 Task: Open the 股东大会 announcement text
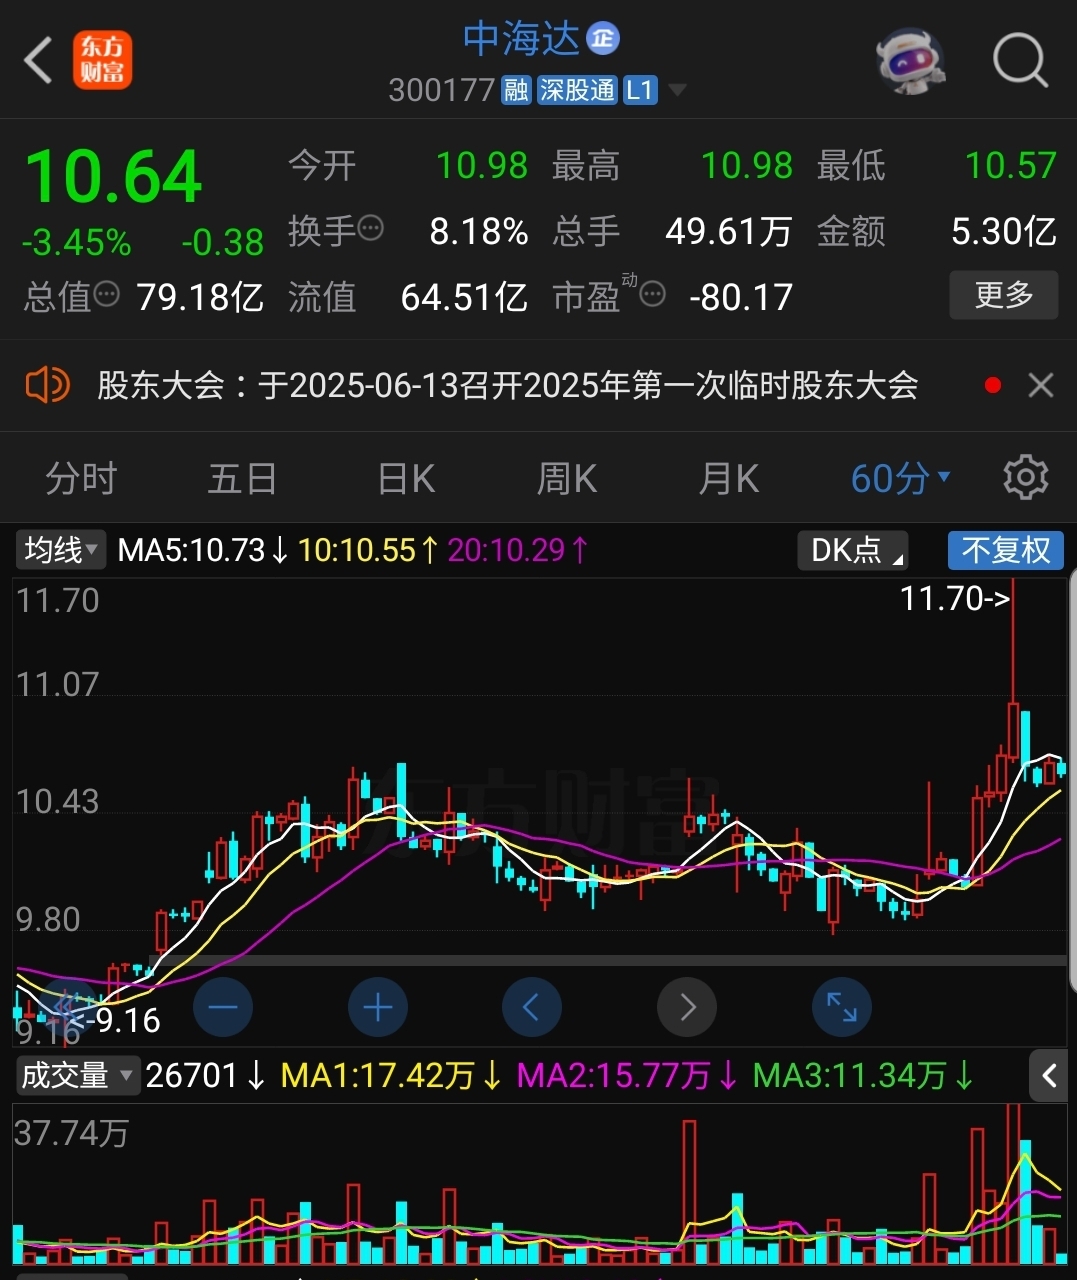tap(507, 385)
